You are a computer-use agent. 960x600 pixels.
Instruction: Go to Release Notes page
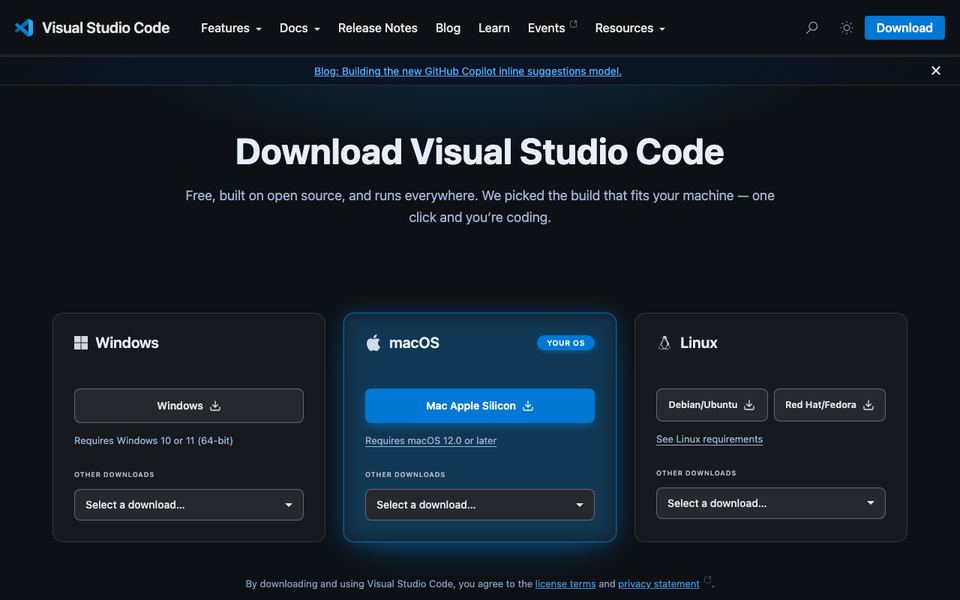[x=378, y=28]
